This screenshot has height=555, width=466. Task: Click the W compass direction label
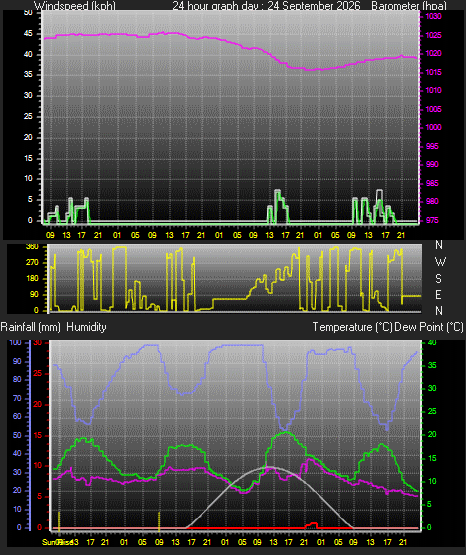(x=440, y=262)
